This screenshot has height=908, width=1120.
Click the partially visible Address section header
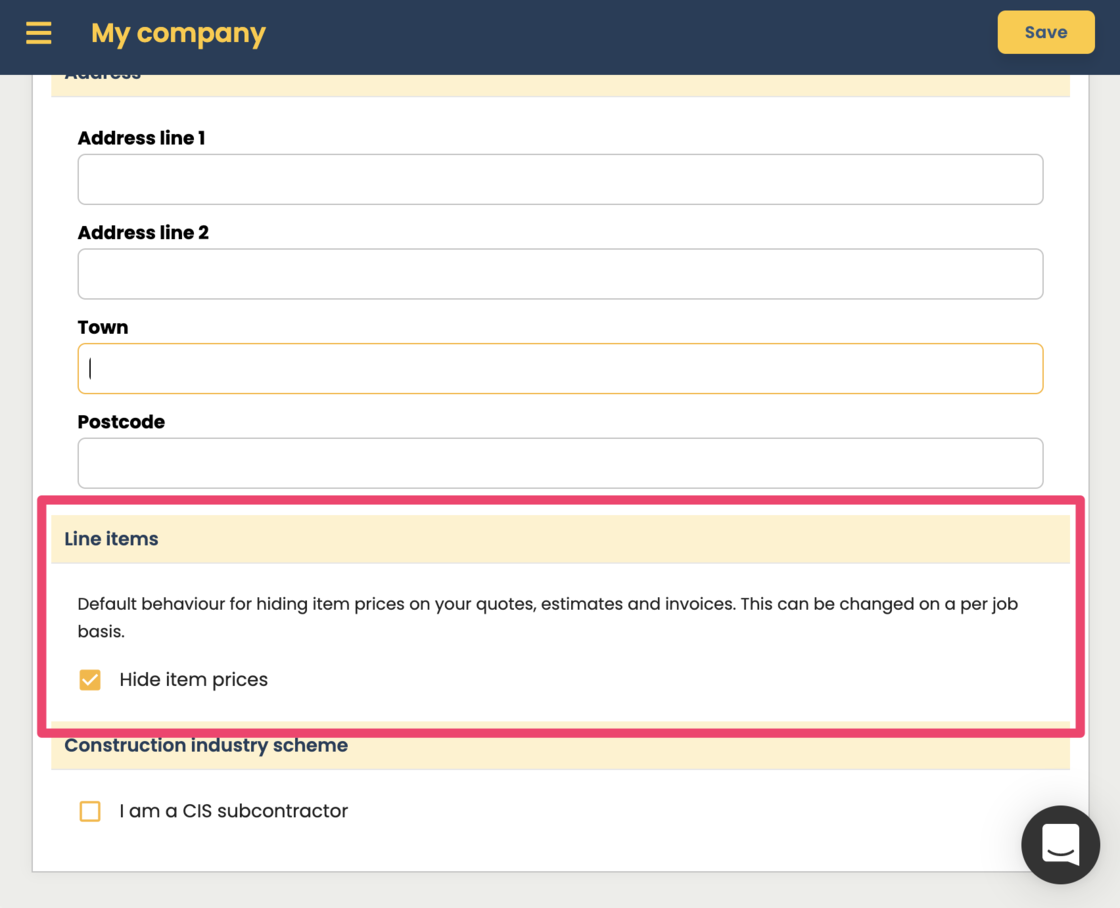point(103,80)
